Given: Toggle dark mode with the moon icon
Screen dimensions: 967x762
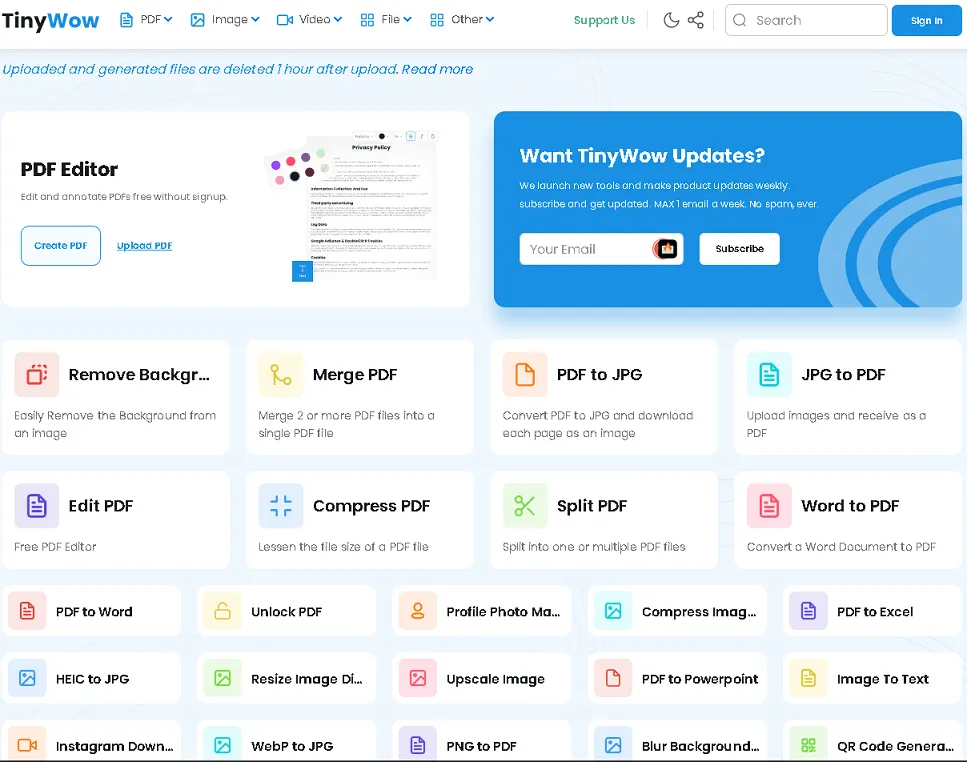Looking at the screenshot, I should 671,20.
